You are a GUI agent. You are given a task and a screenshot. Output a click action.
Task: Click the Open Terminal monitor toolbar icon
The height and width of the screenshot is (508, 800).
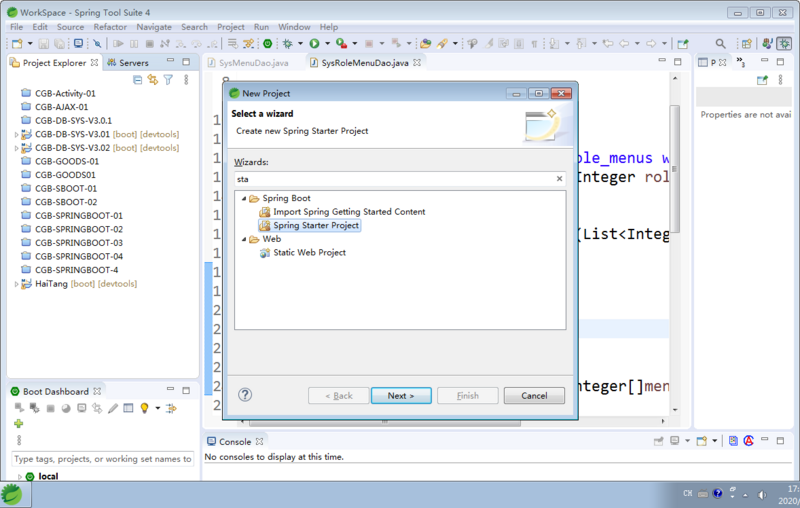(x=78, y=44)
